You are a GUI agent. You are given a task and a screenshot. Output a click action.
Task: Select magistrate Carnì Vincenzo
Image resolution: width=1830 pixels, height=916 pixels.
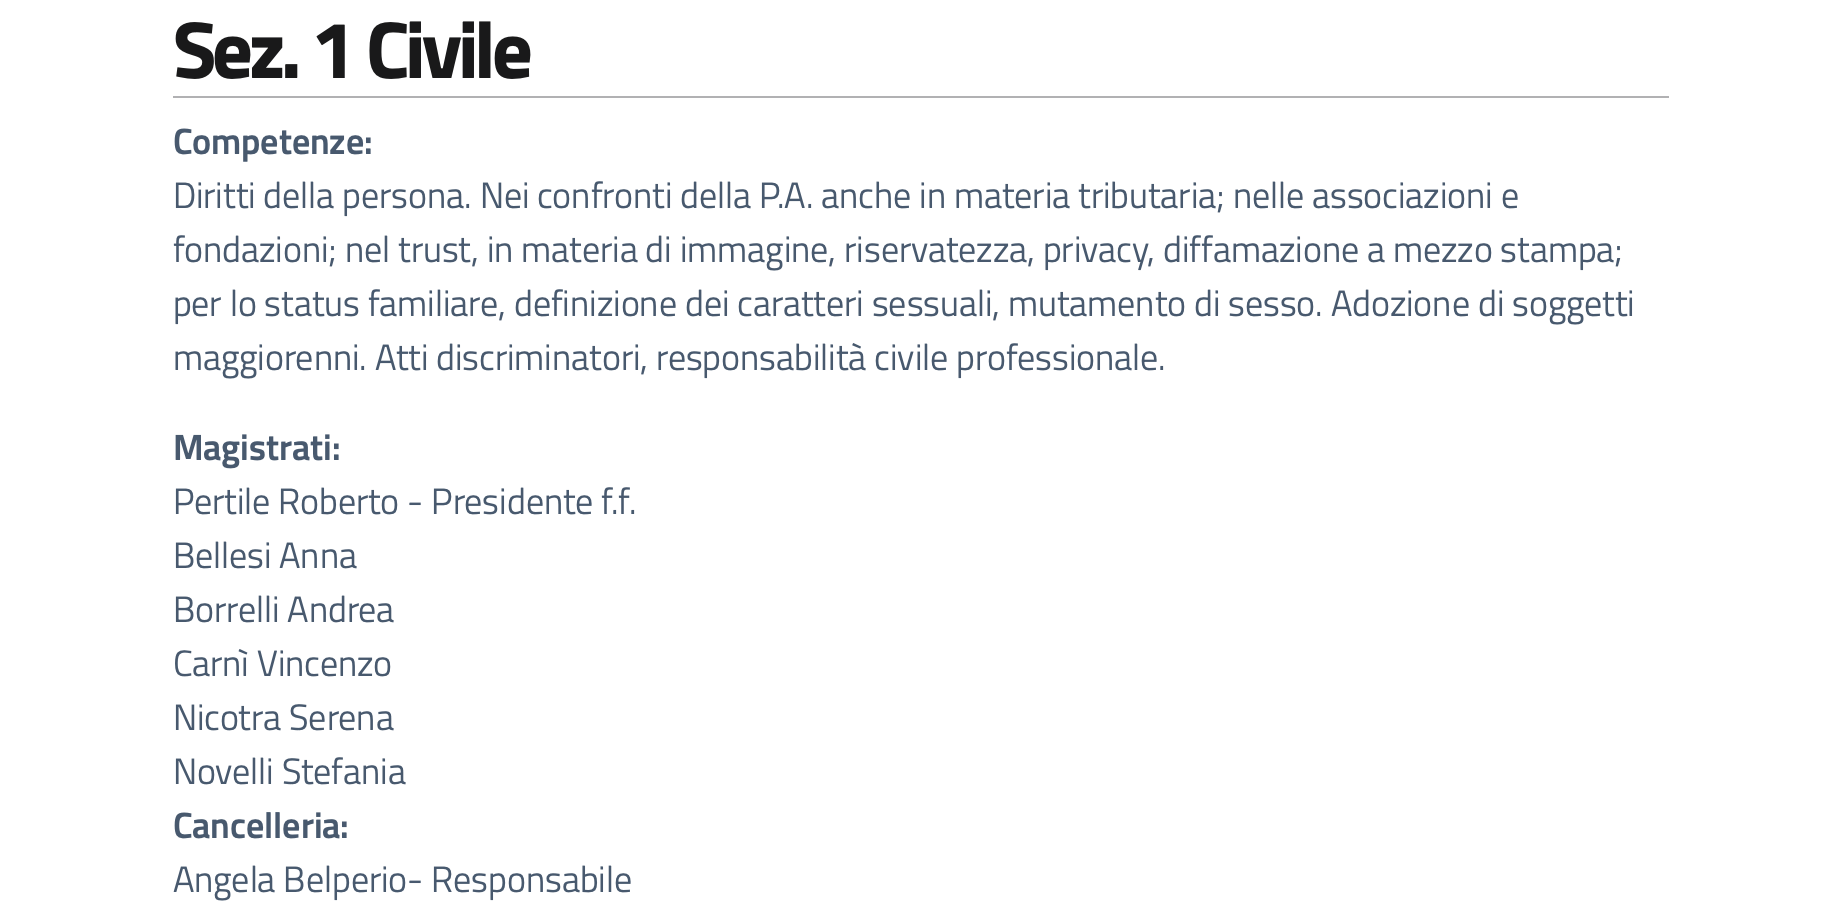coord(282,664)
